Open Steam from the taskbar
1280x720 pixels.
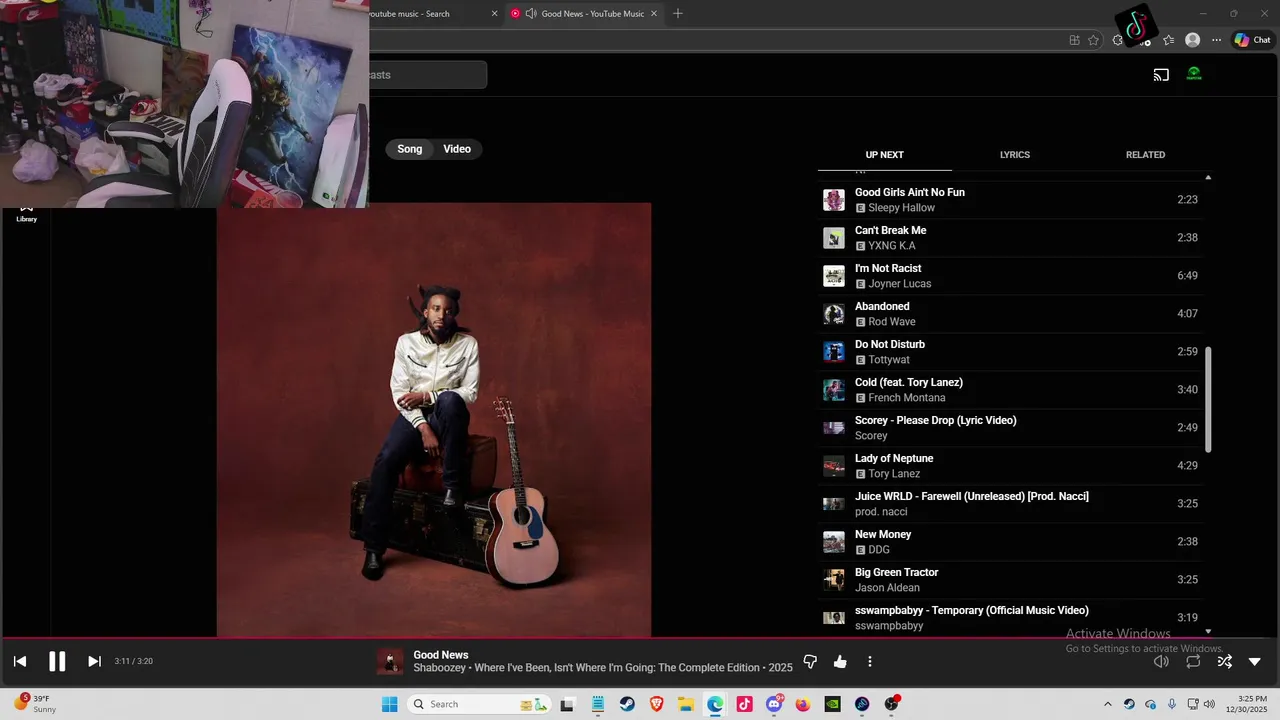click(x=626, y=704)
